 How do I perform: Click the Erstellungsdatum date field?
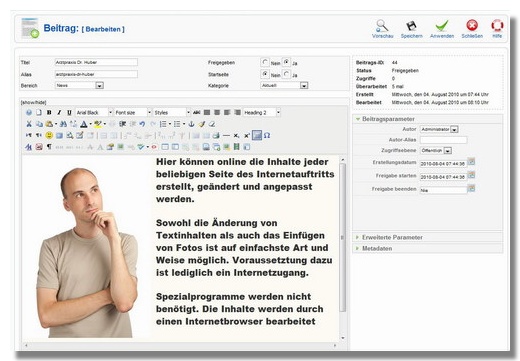[443, 164]
